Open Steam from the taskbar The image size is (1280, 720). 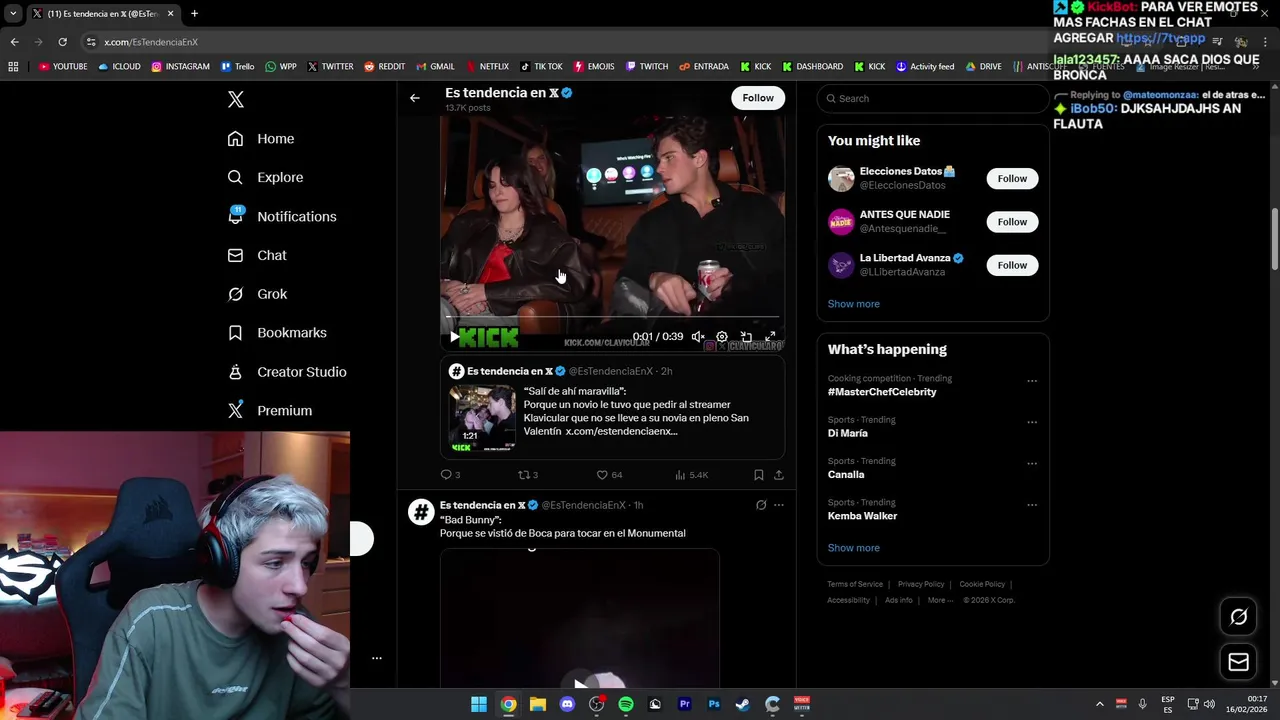(x=743, y=704)
